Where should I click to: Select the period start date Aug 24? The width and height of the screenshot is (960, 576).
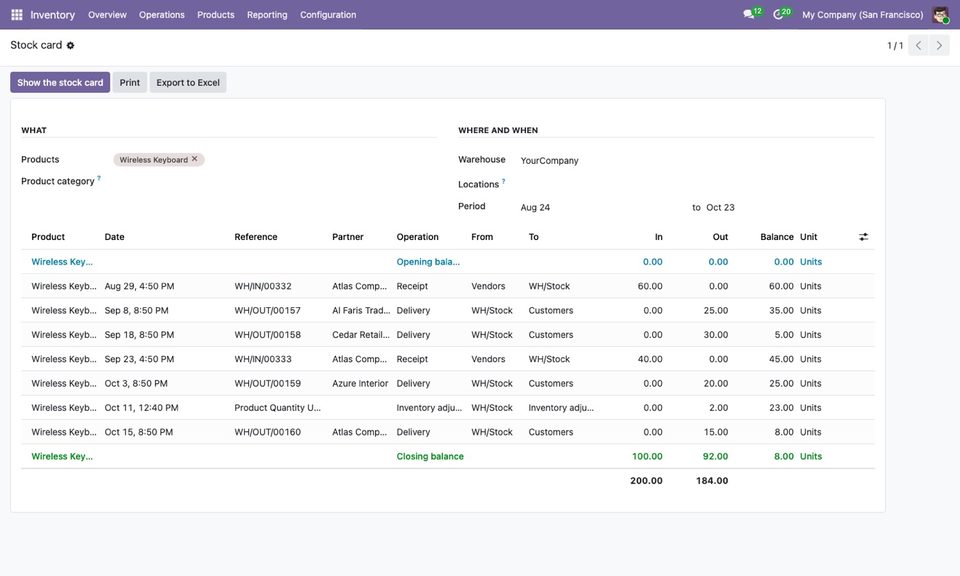535,208
